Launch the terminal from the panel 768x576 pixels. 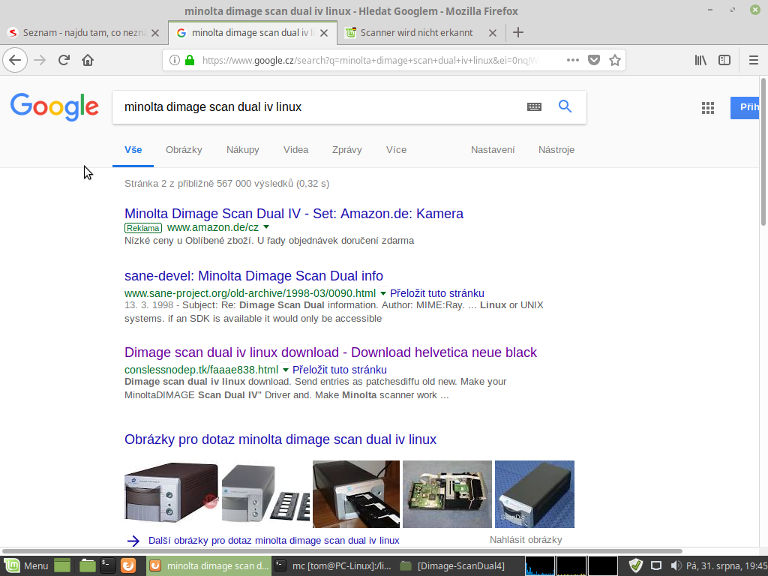tap(107, 566)
